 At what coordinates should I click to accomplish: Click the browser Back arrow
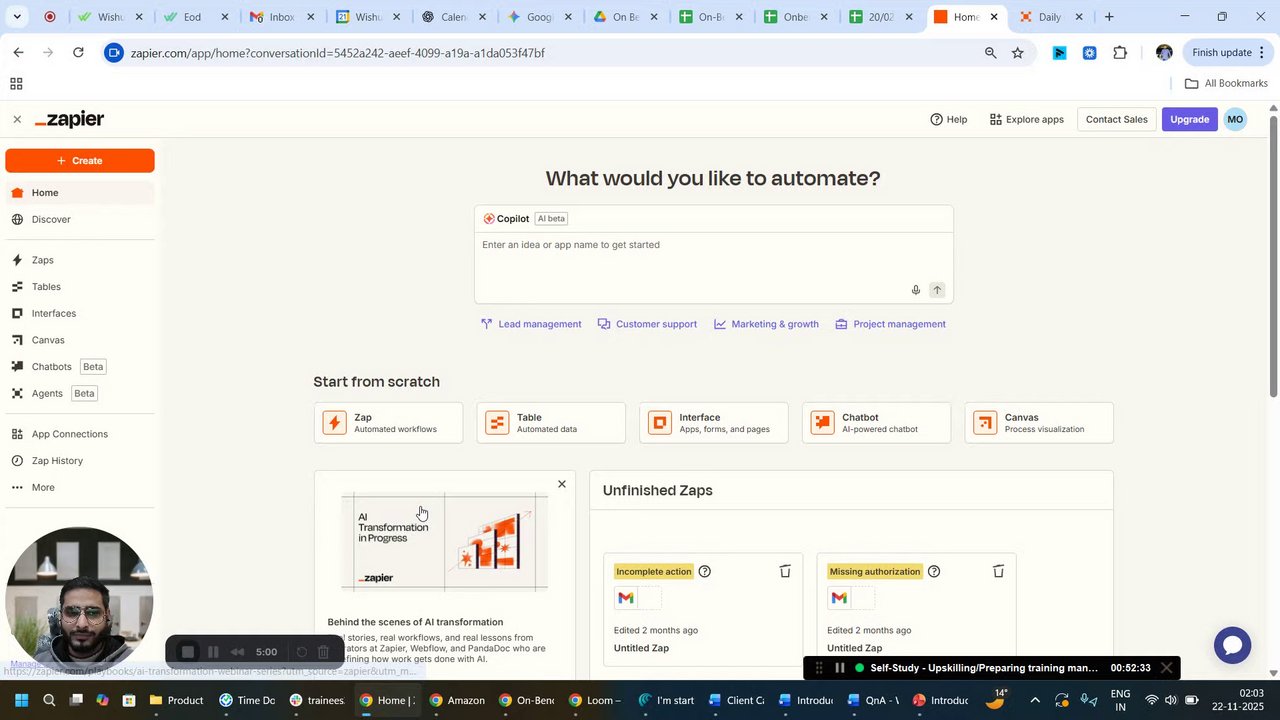18,52
